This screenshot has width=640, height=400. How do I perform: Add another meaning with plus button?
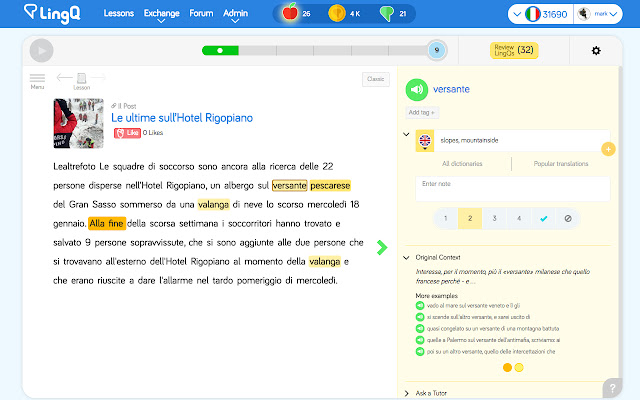(x=608, y=149)
